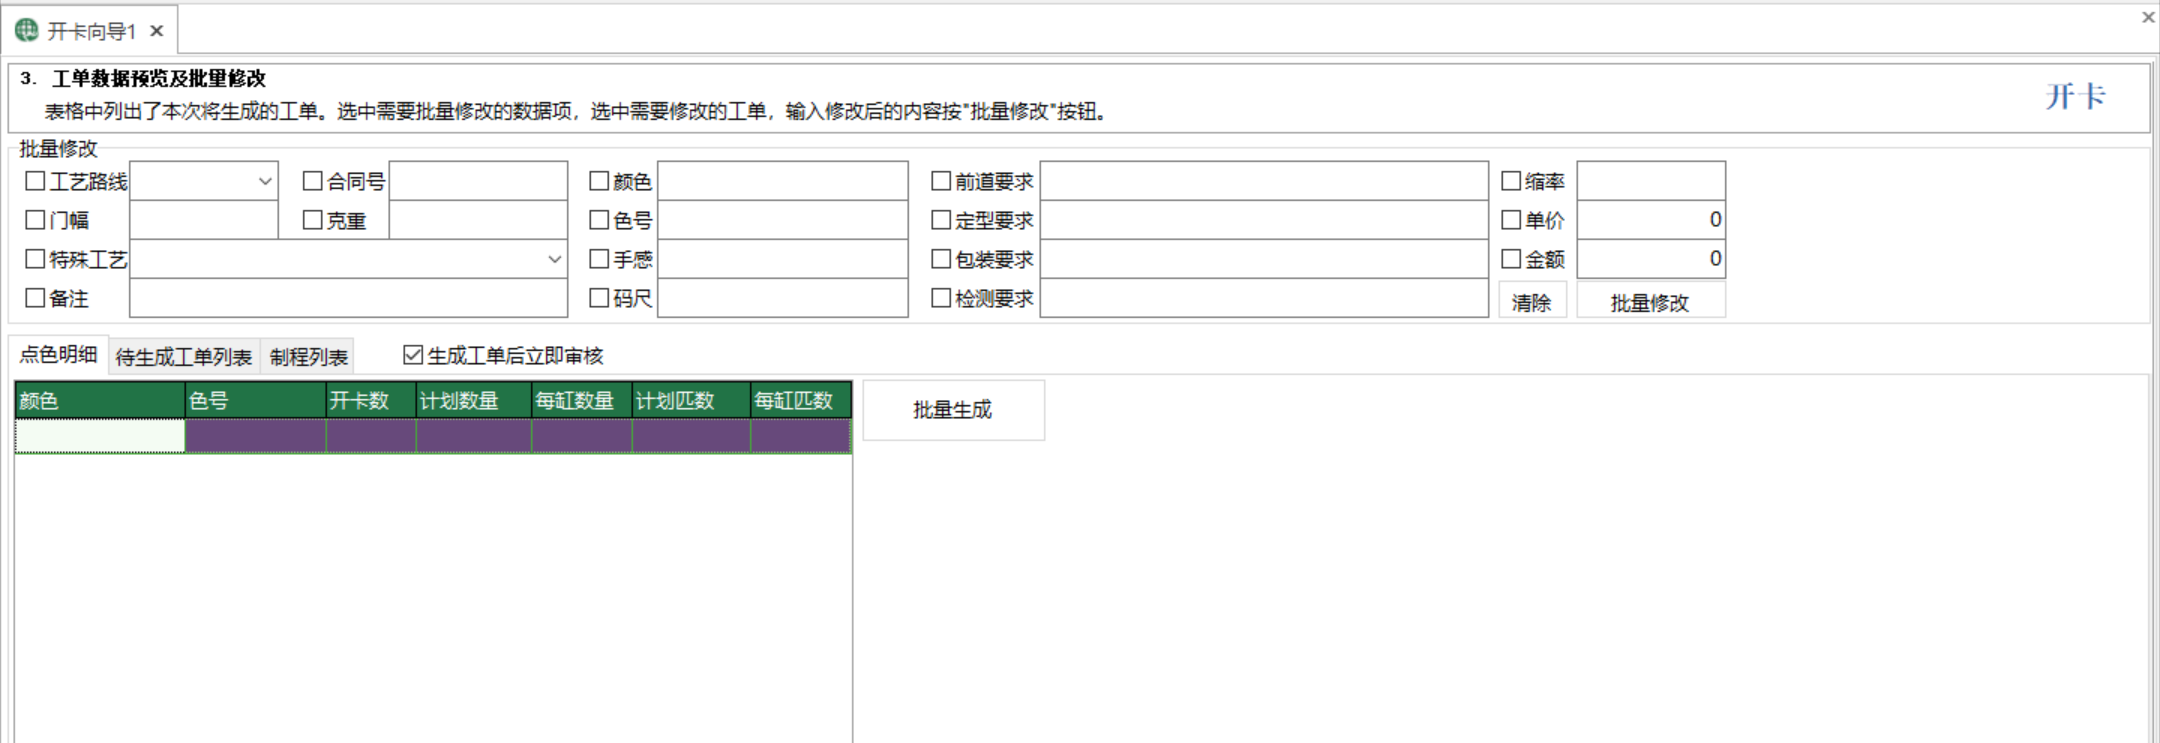Image resolution: width=2160 pixels, height=743 pixels.
Task: Click the 颜色 column header in grid
Action: point(100,400)
